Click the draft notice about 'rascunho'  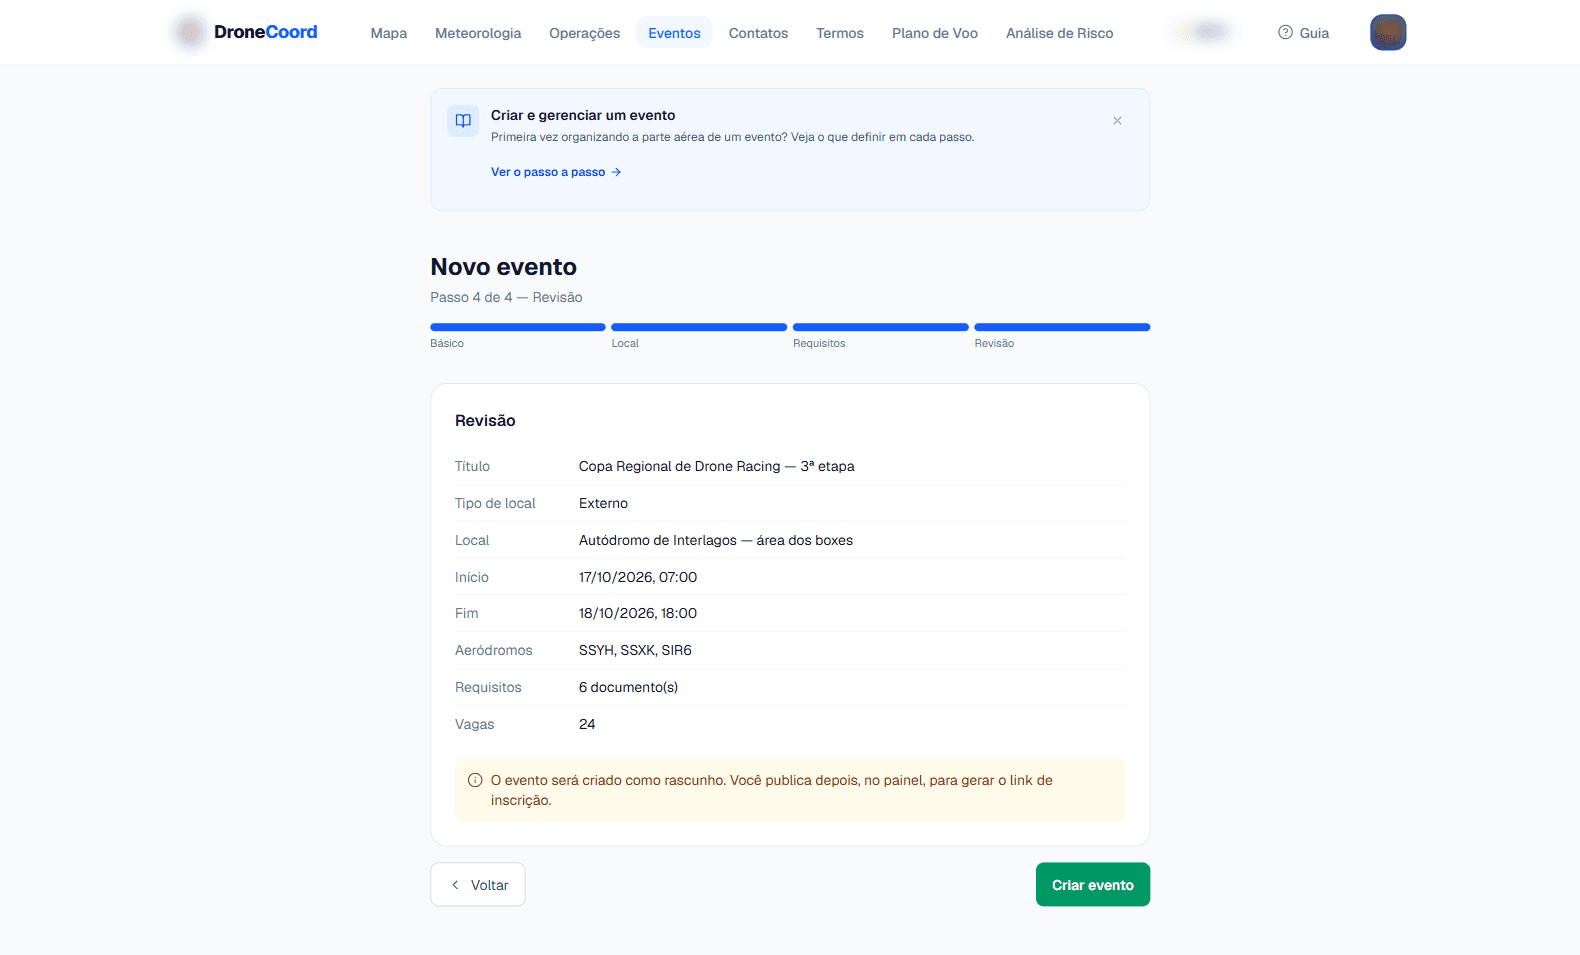point(790,790)
